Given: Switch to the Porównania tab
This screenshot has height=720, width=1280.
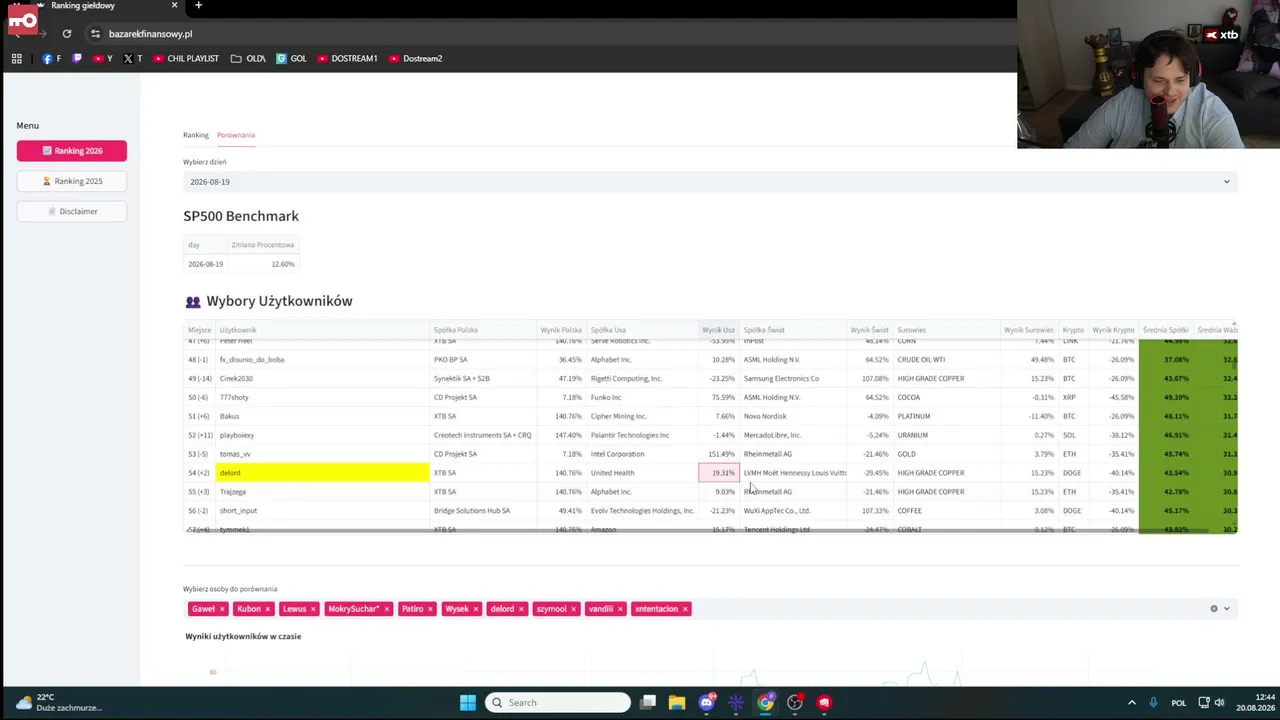Looking at the screenshot, I should pyautogui.click(x=236, y=135).
